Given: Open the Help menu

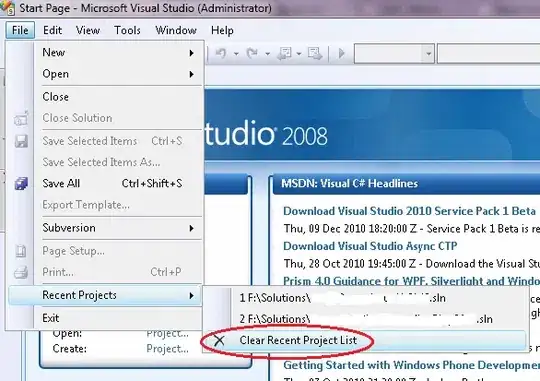Looking at the screenshot, I should tap(222, 30).
